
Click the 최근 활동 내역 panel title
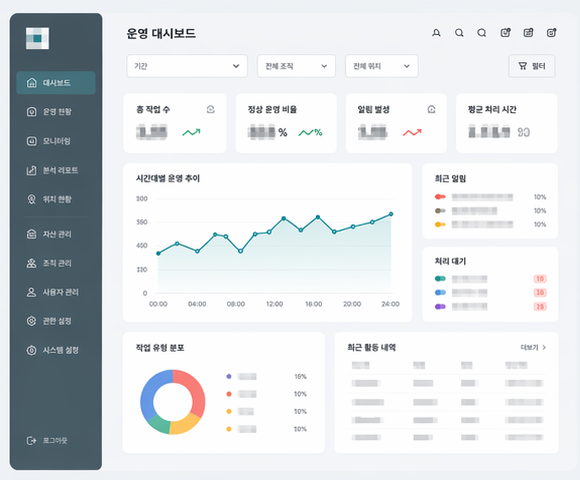(x=371, y=348)
